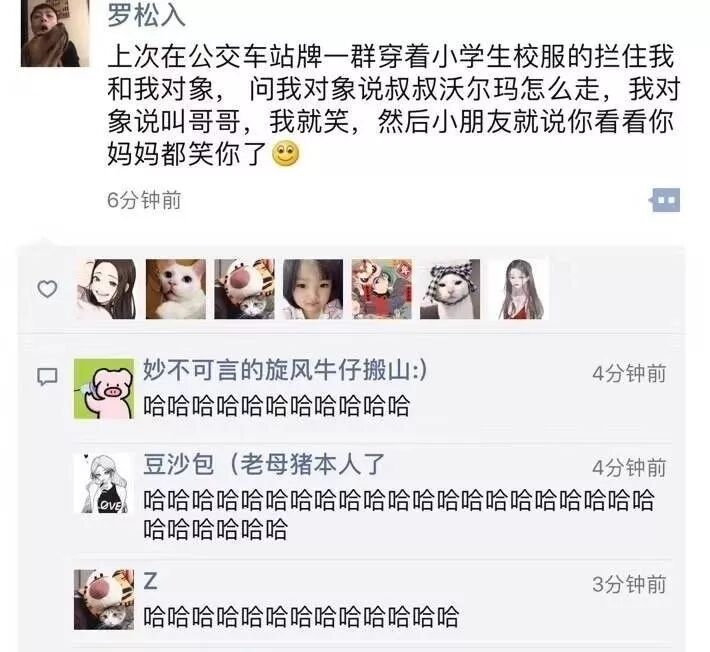Tap the speech bubble comments icon
Image resolution: width=710 pixels, height=652 pixels.
point(47,376)
